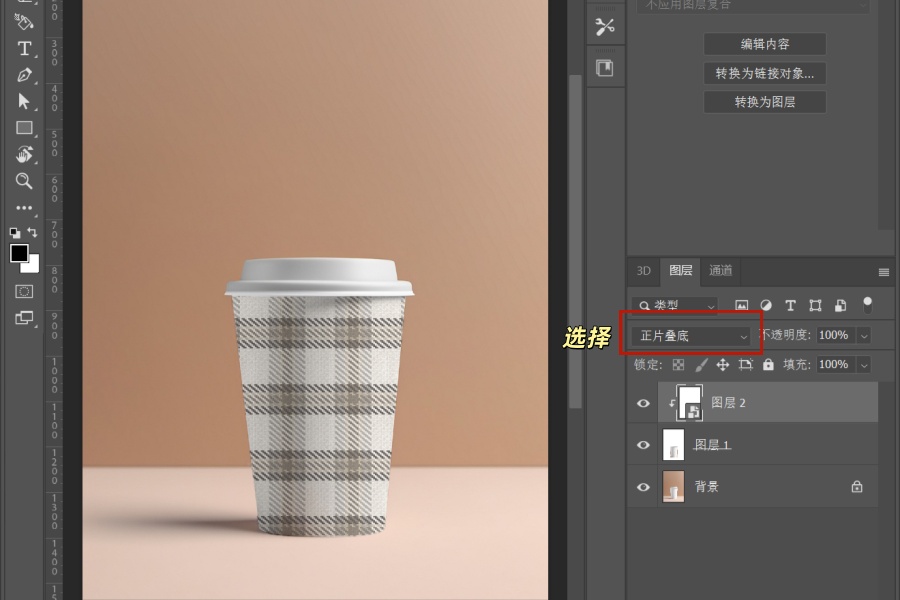Toggle layer filtering on or off
The width and height of the screenshot is (900, 600).
pyautogui.click(x=867, y=305)
